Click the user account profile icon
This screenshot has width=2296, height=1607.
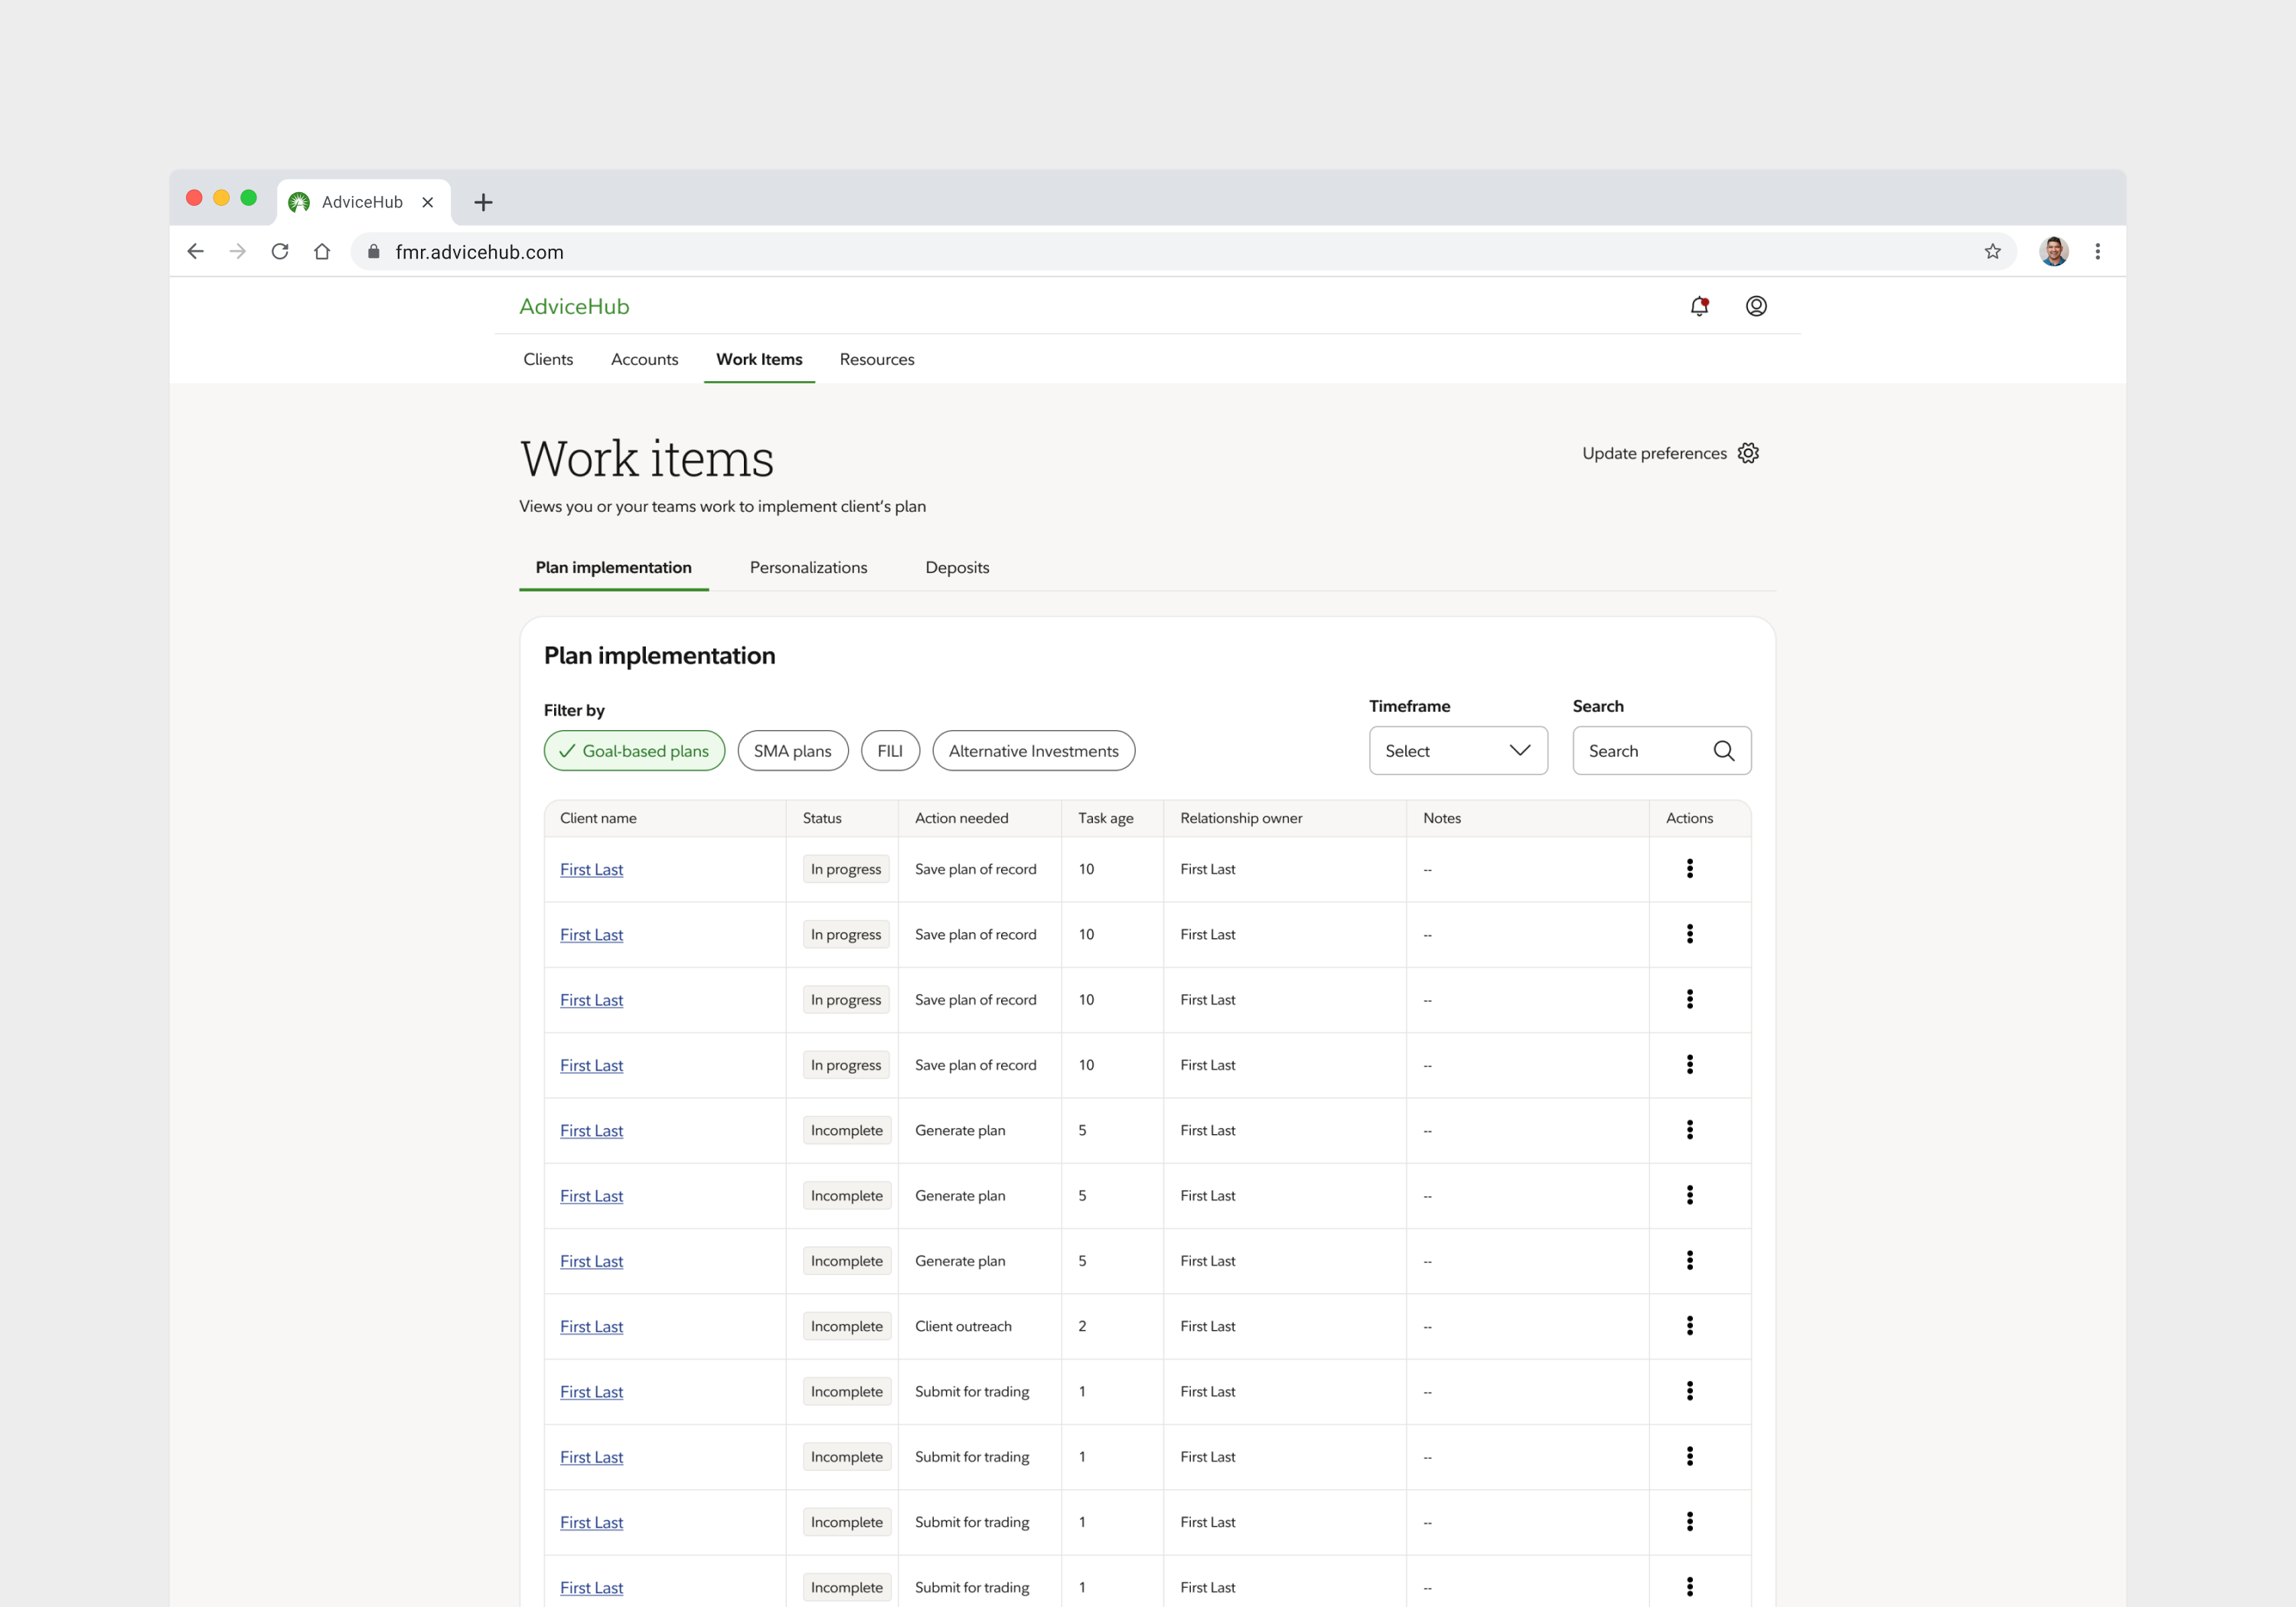point(1756,306)
